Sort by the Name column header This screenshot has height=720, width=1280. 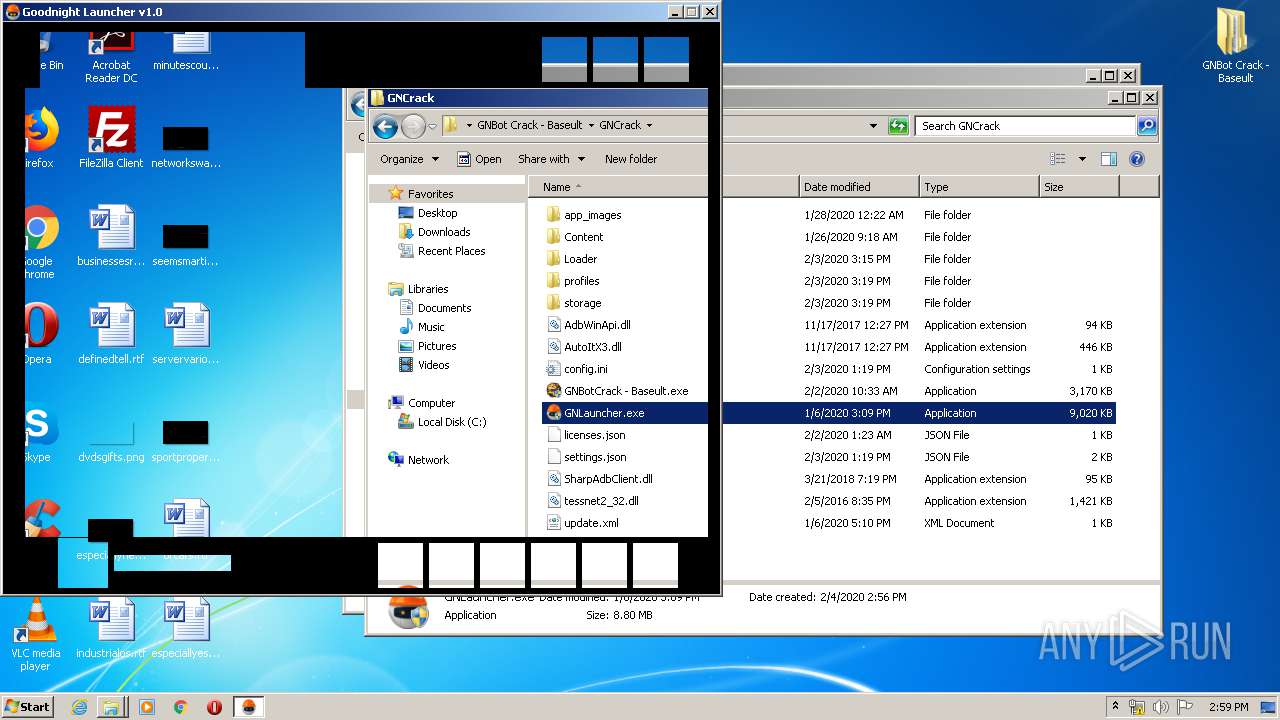point(664,187)
